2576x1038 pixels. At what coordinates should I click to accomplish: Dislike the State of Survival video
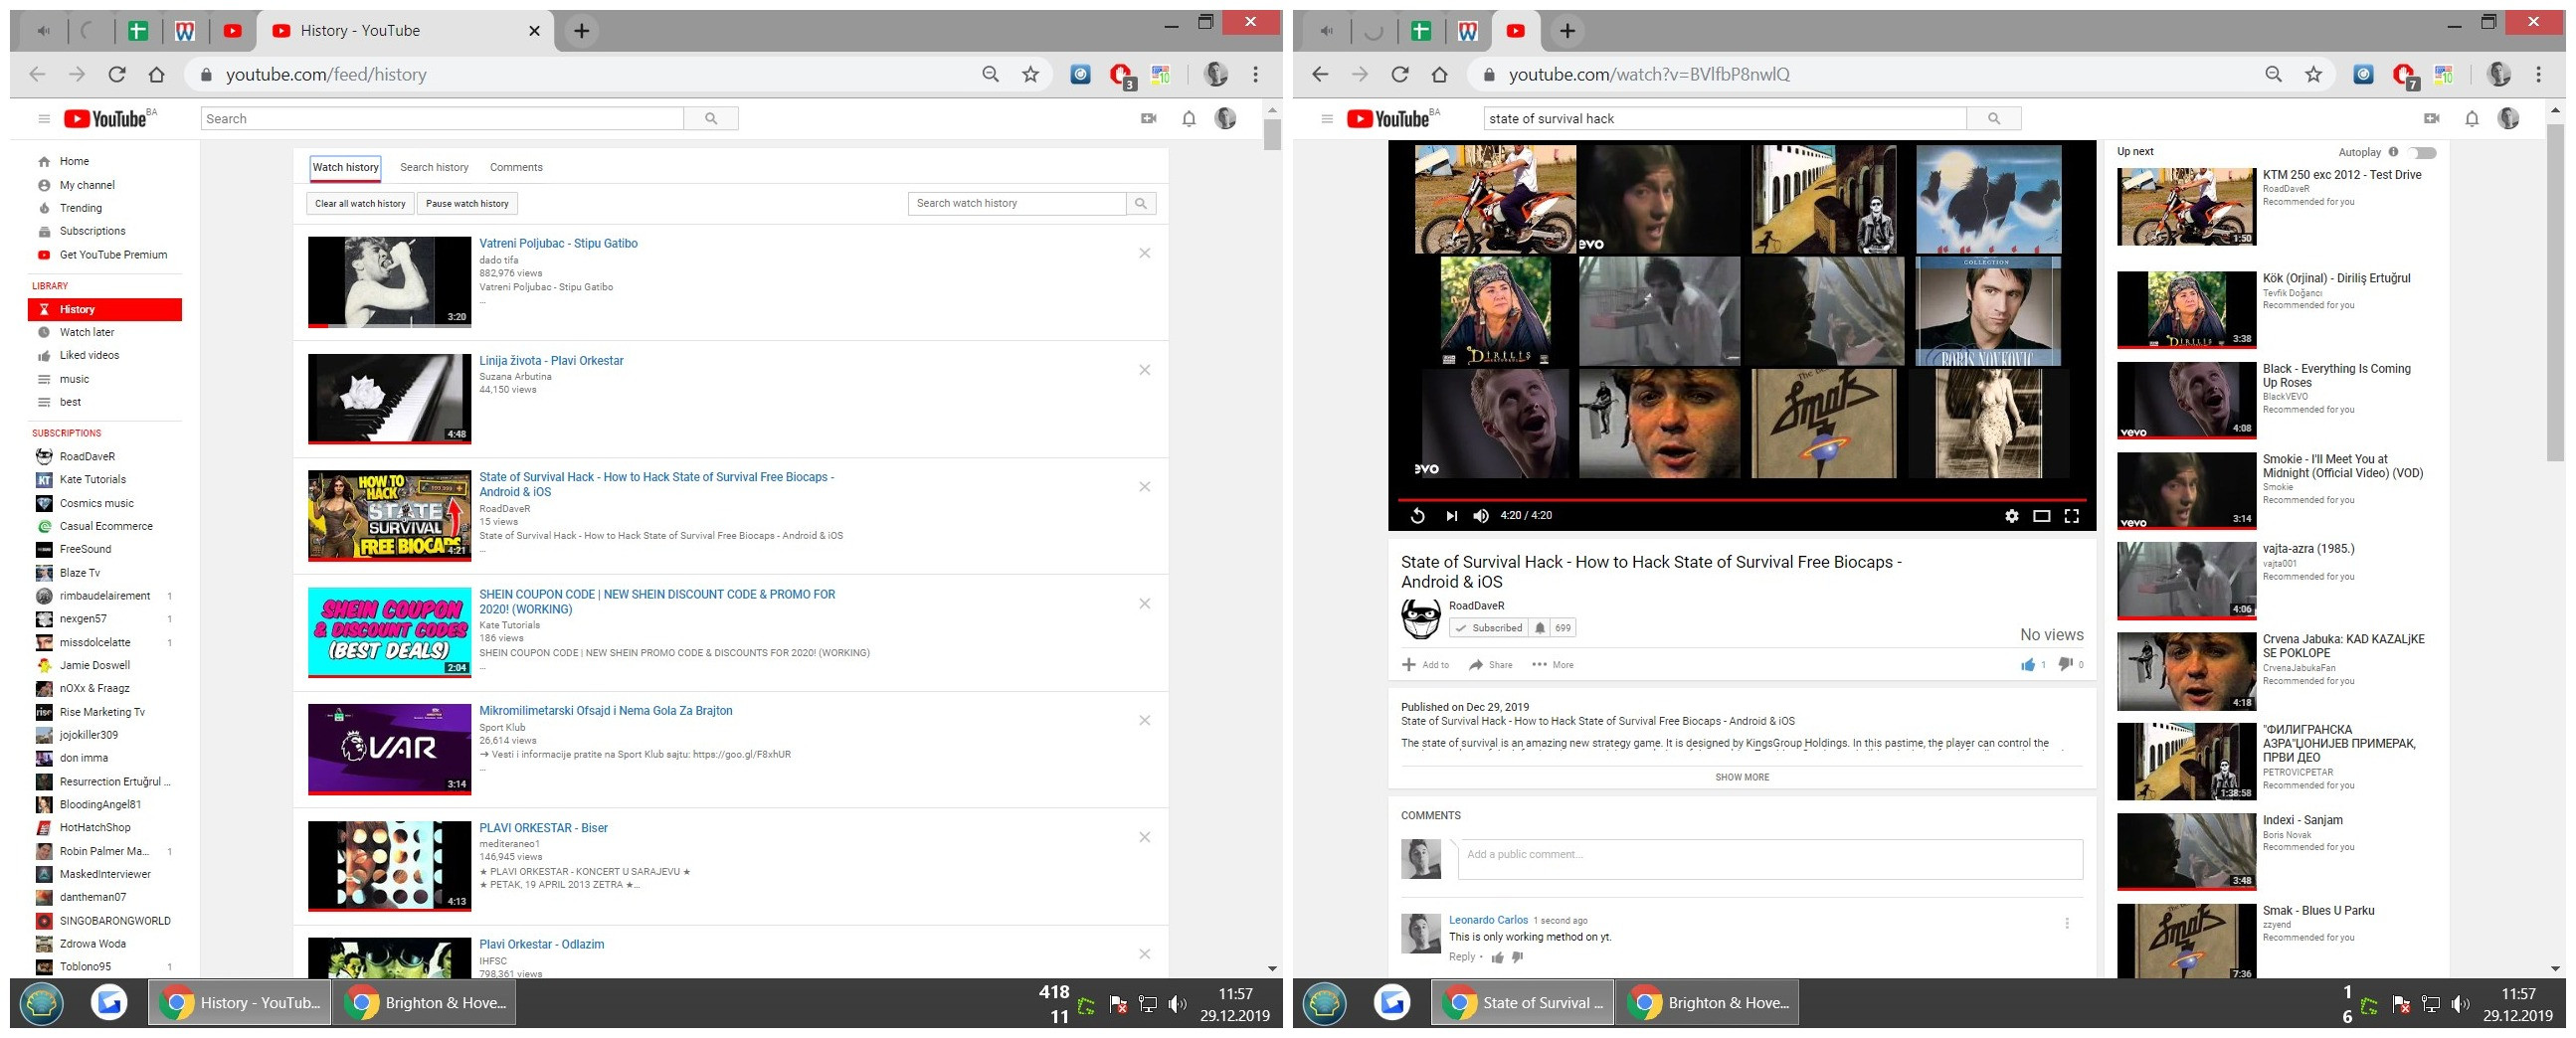(2064, 665)
